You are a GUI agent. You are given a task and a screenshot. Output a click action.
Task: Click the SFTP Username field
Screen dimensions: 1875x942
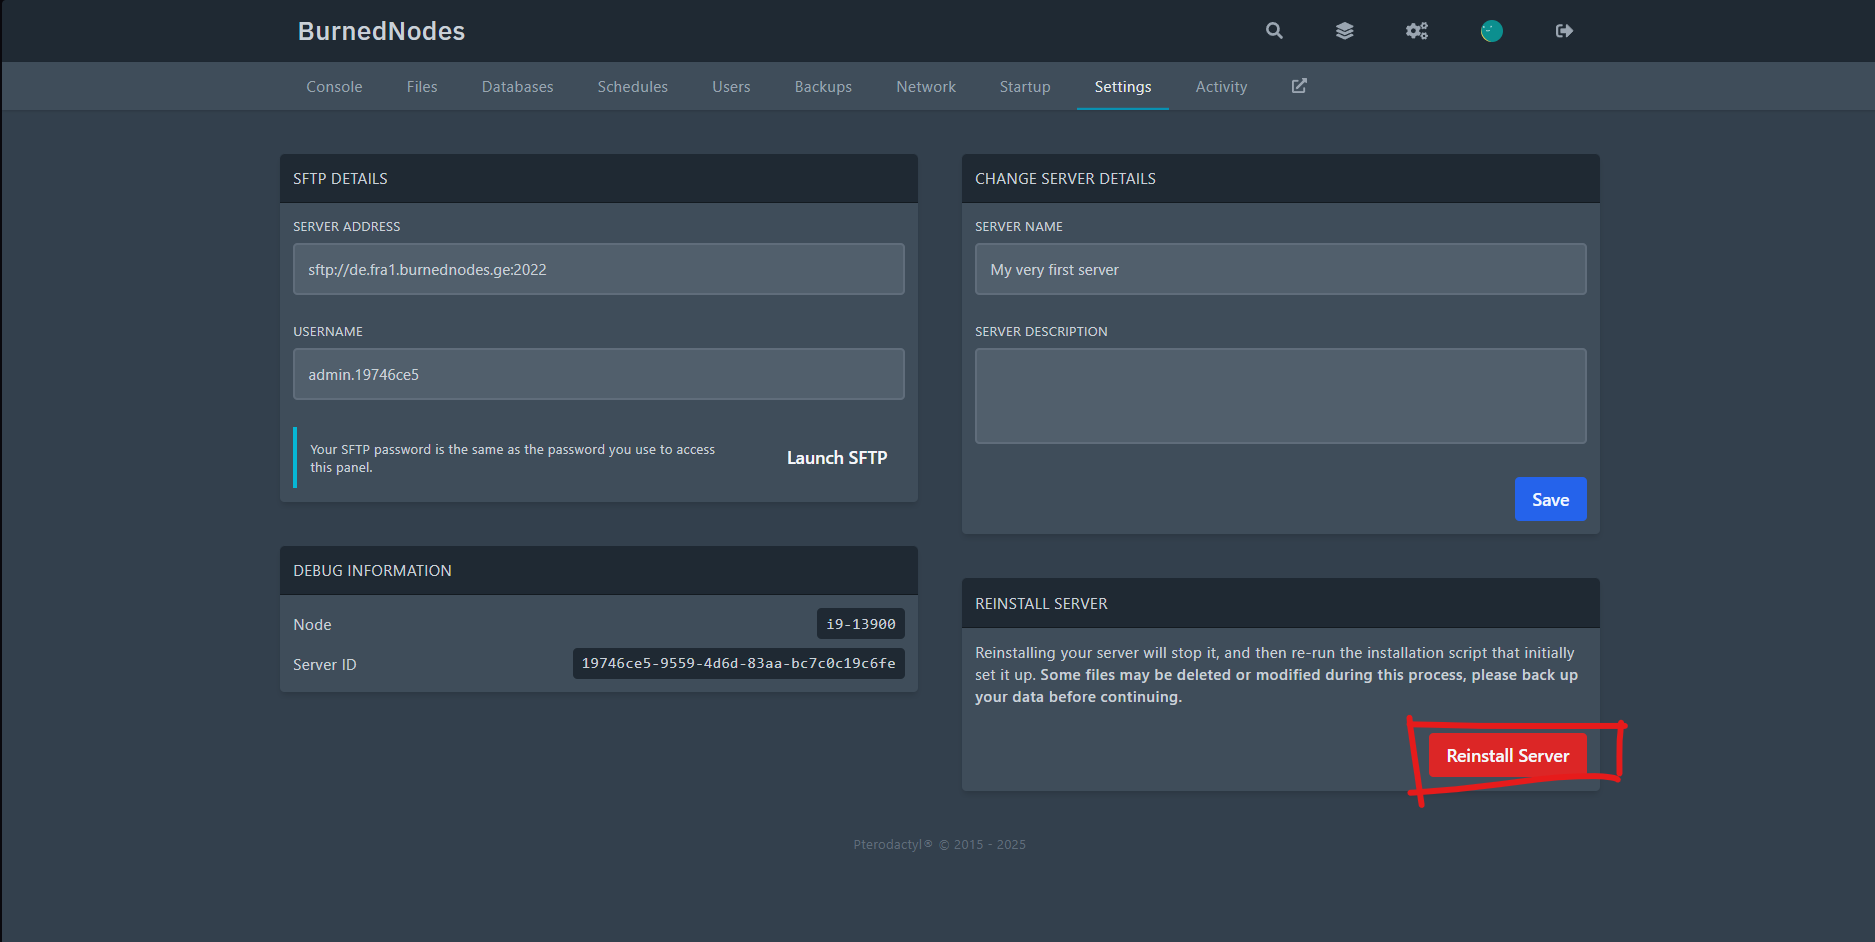coord(599,374)
